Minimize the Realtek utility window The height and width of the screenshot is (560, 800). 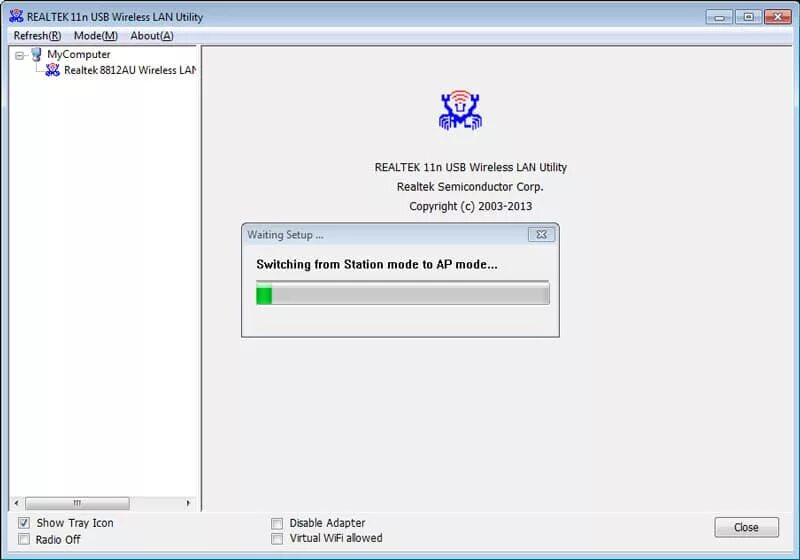pyautogui.click(x=719, y=17)
